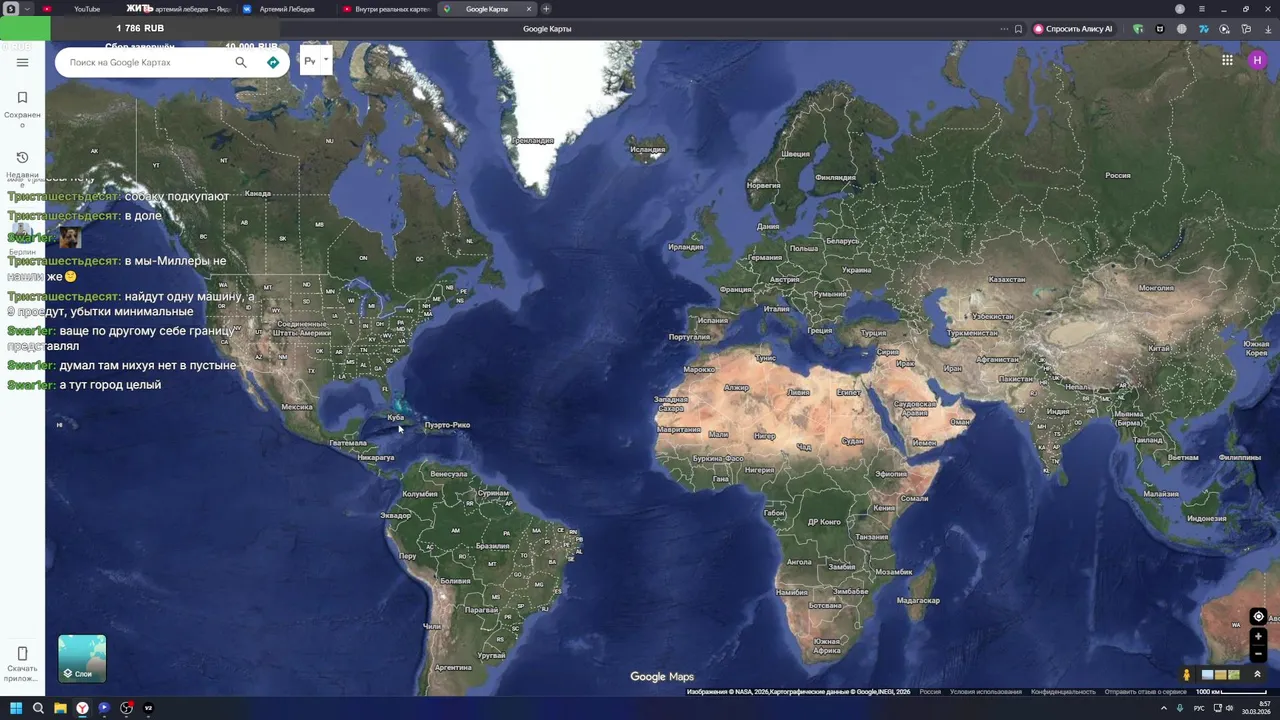Click the search magnifier in Maps search box

click(x=241, y=62)
